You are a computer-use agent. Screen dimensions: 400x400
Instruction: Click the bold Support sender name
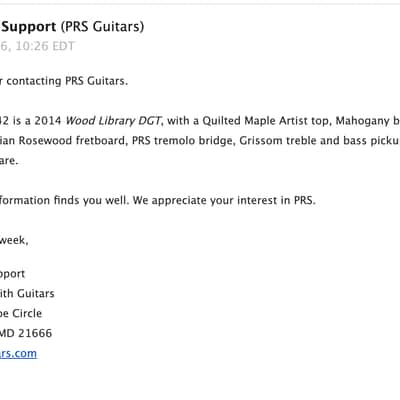coord(29,27)
